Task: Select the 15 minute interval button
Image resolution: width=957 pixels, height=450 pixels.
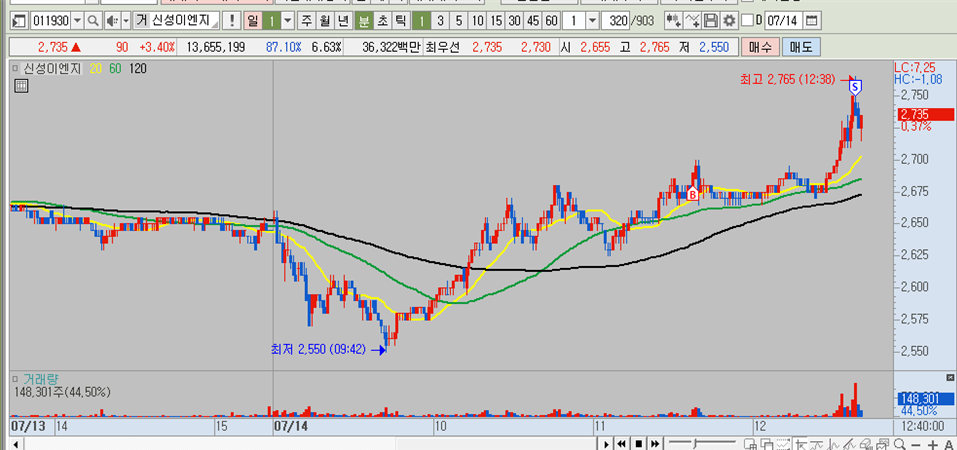Action: coord(496,21)
